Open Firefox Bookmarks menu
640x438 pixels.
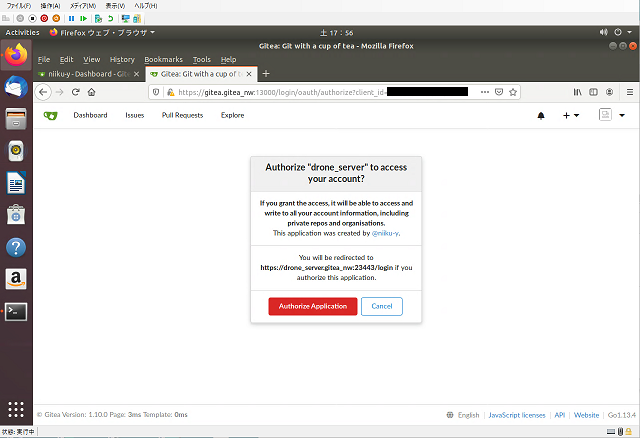pos(164,60)
